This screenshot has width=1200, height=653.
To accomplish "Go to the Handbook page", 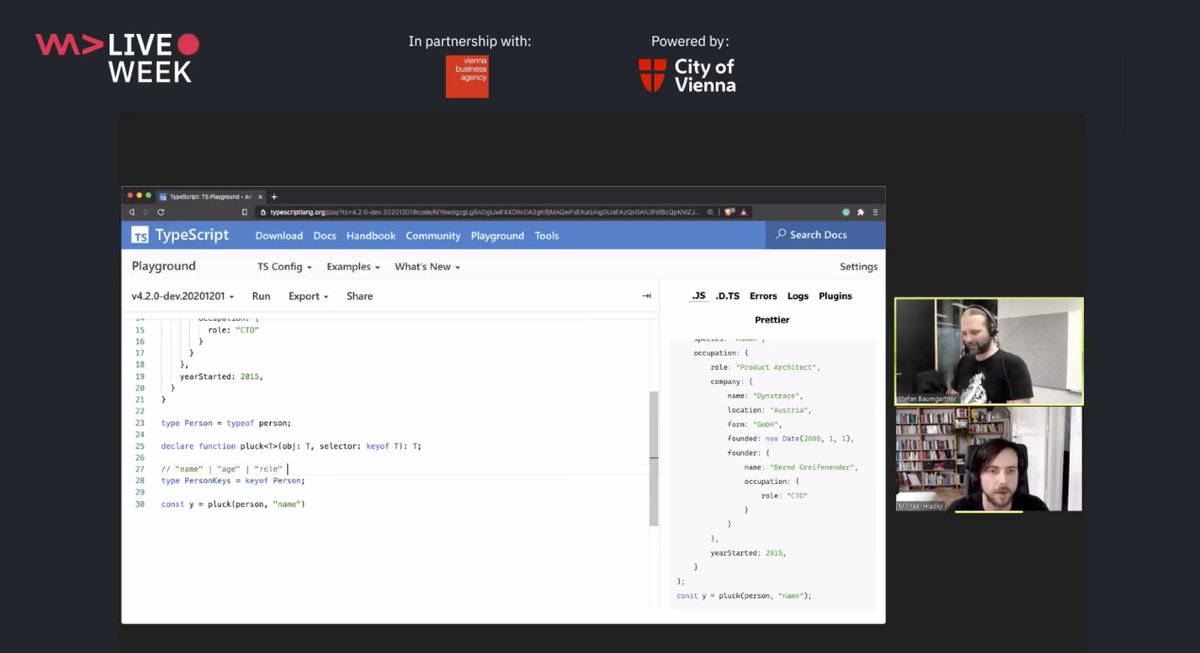I will 371,236.
